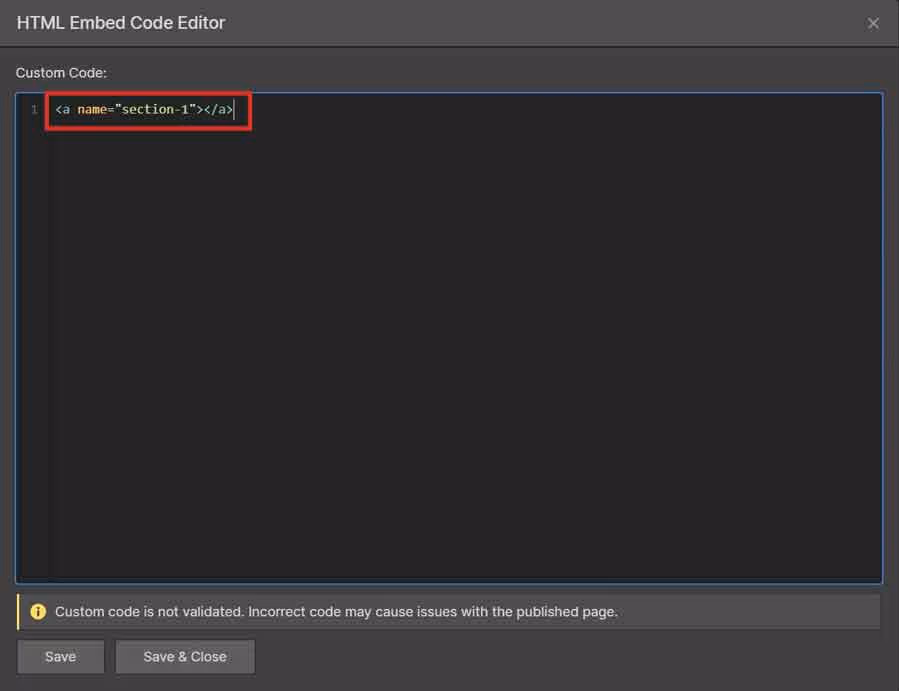Click the closing </a> tag
Screen dimensions: 899x691
(218, 109)
